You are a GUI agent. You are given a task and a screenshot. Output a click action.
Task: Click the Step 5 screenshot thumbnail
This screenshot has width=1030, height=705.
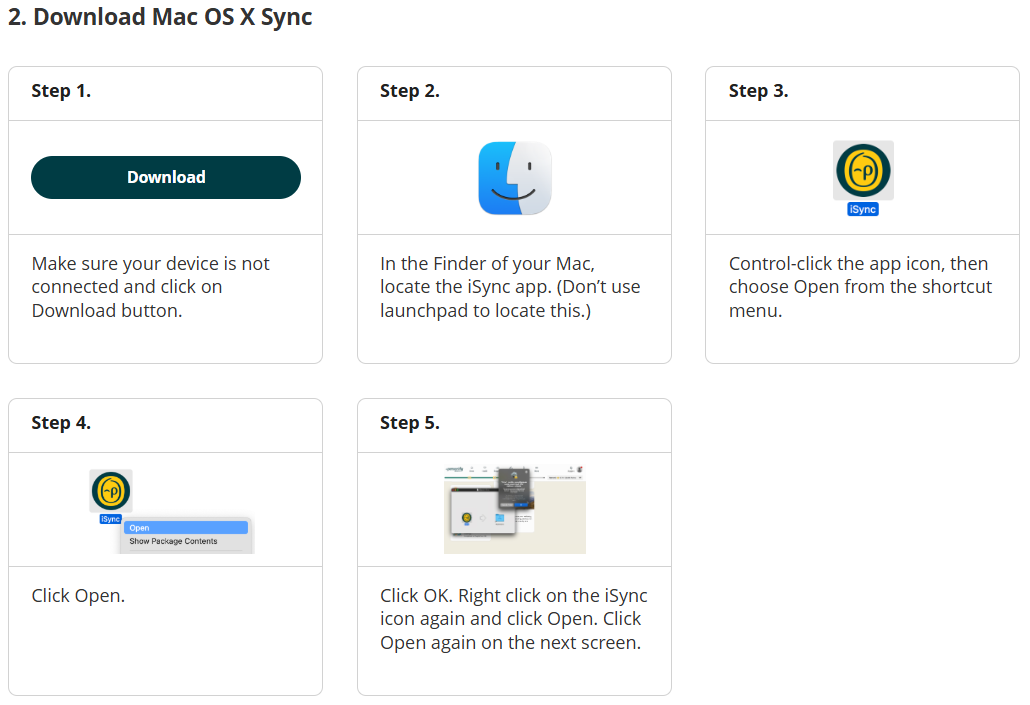[514, 508]
